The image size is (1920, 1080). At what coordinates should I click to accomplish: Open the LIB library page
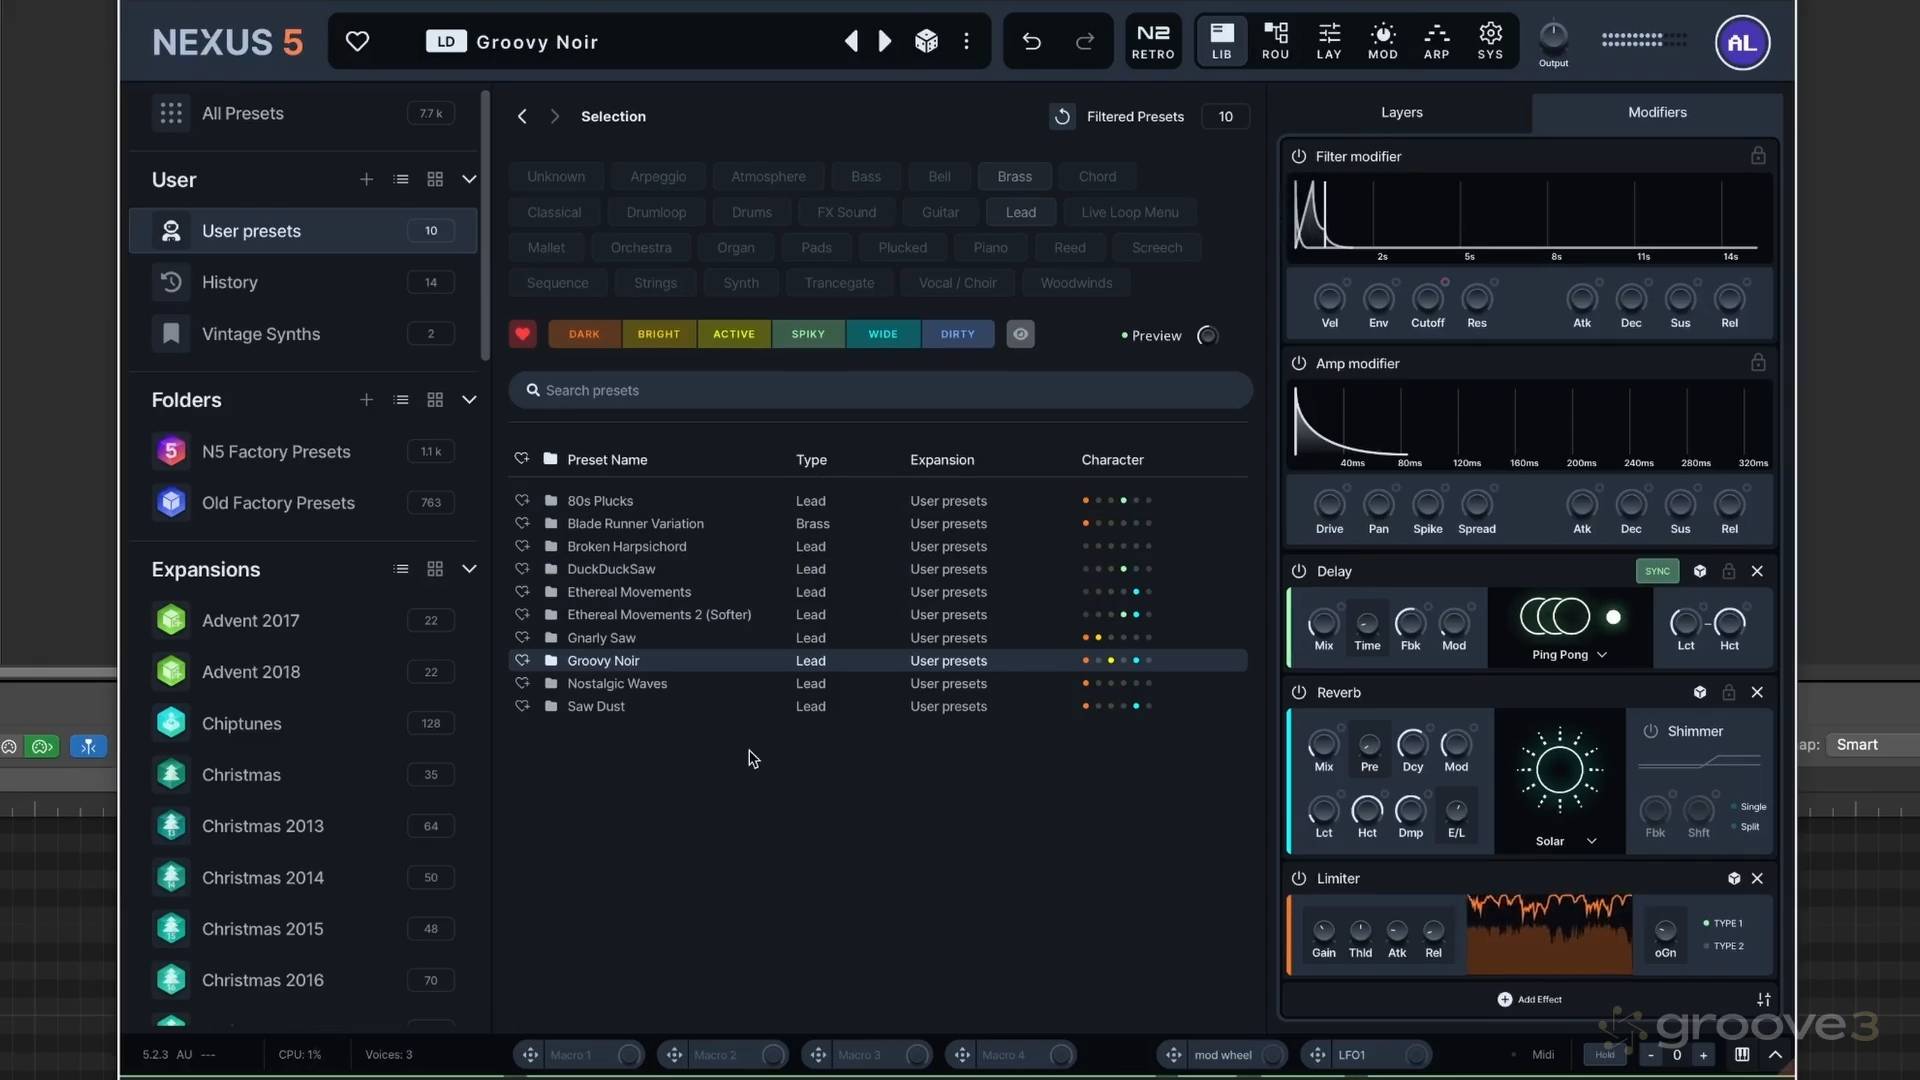(1221, 41)
